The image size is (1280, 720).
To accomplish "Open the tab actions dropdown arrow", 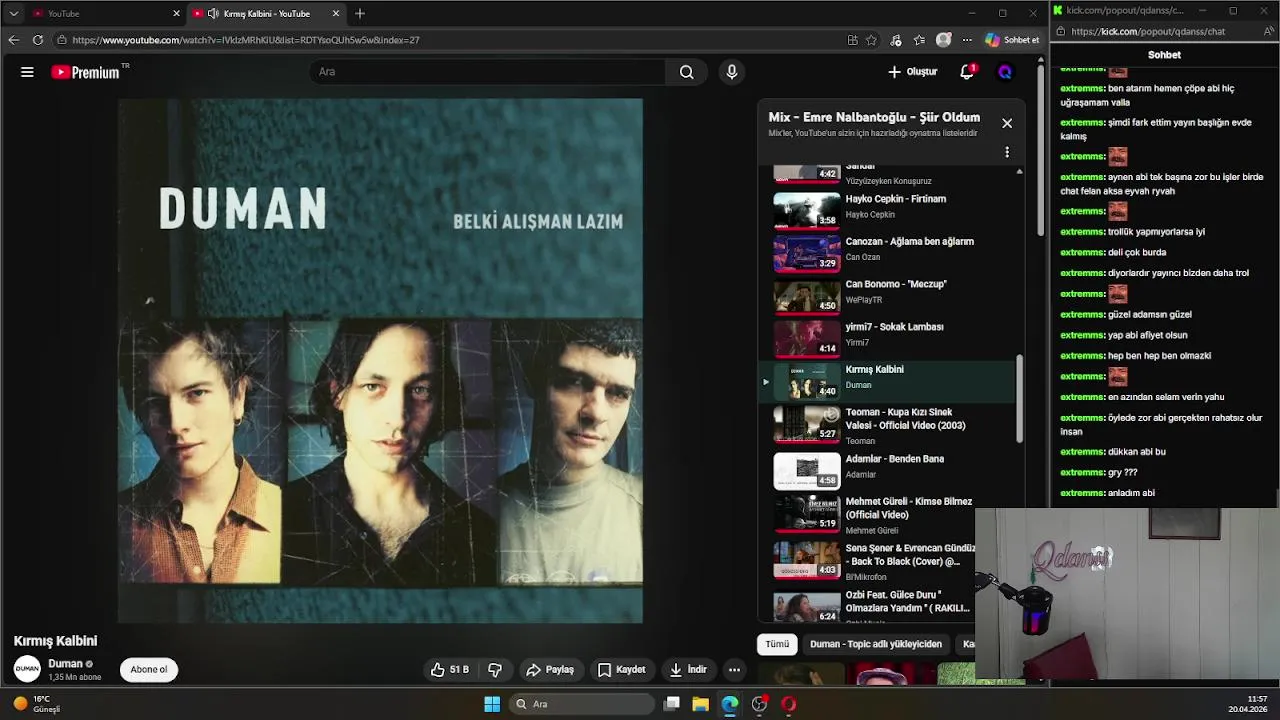I will 13,14.
